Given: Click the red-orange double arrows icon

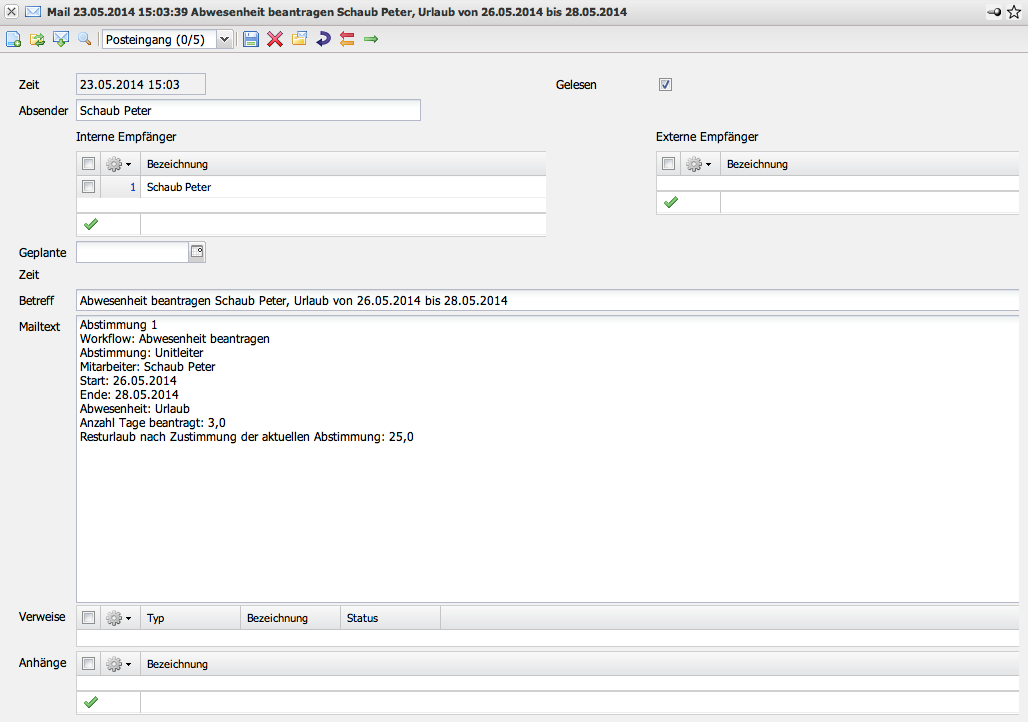Looking at the screenshot, I should pyautogui.click(x=347, y=39).
